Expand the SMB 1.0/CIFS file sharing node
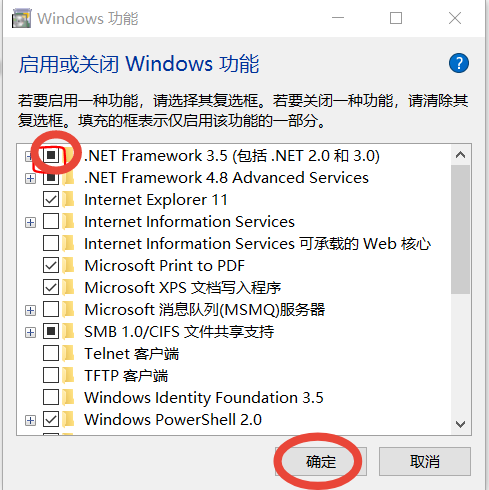 click(30, 332)
